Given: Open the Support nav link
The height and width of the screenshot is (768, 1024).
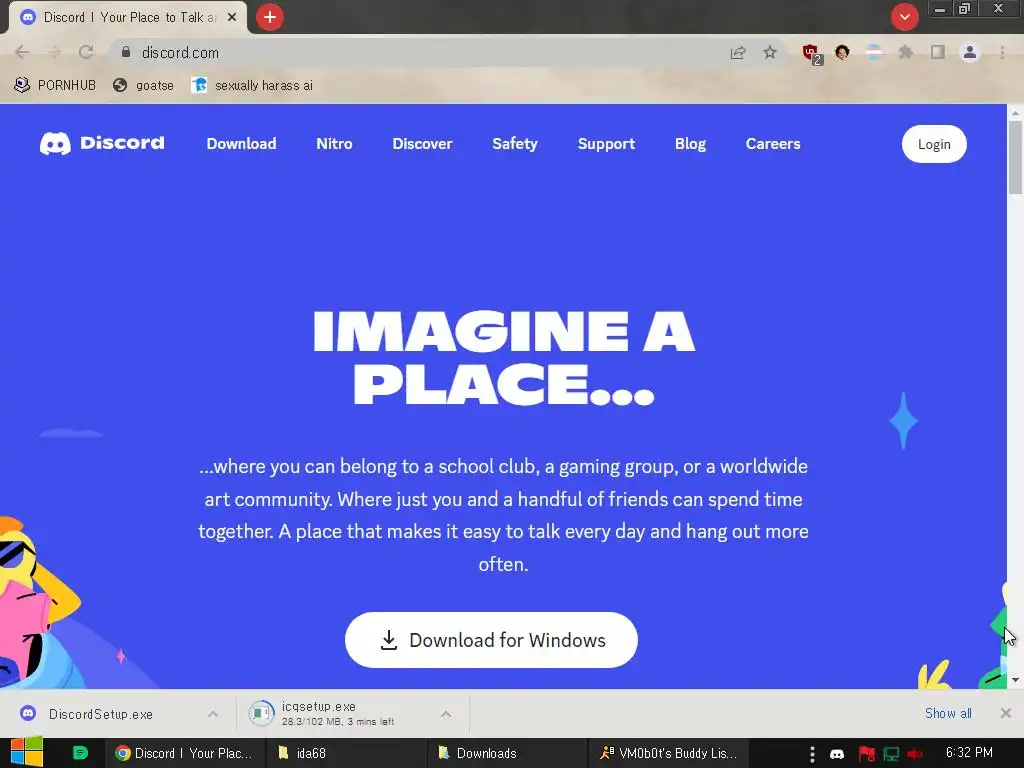Looking at the screenshot, I should [606, 144].
